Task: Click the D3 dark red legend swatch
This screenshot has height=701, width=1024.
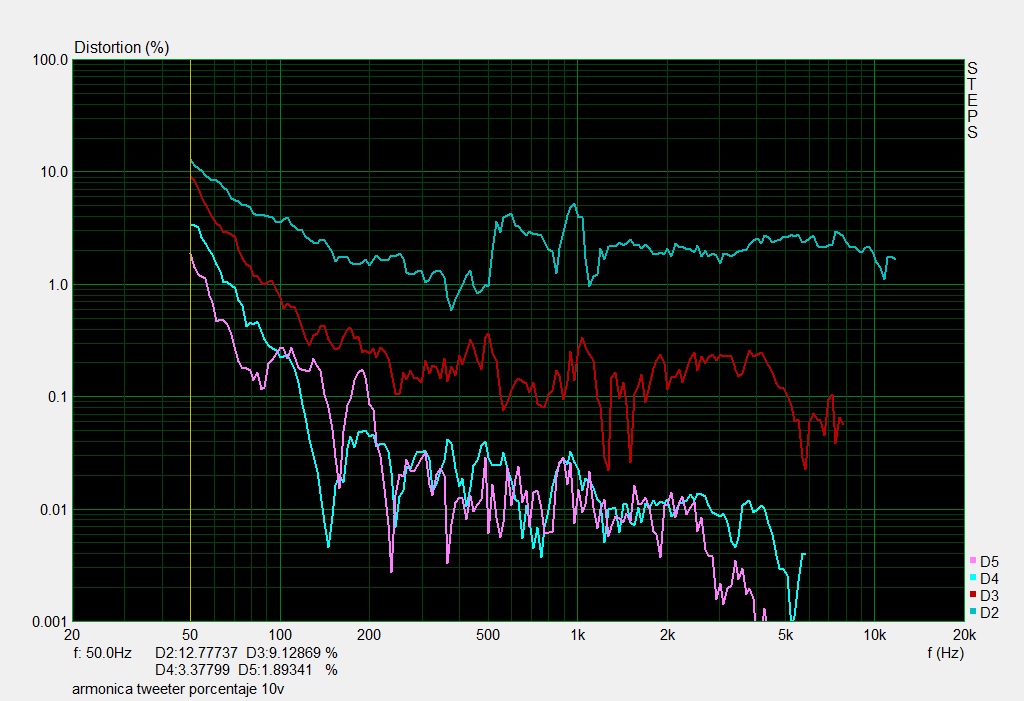Action: pos(972,595)
